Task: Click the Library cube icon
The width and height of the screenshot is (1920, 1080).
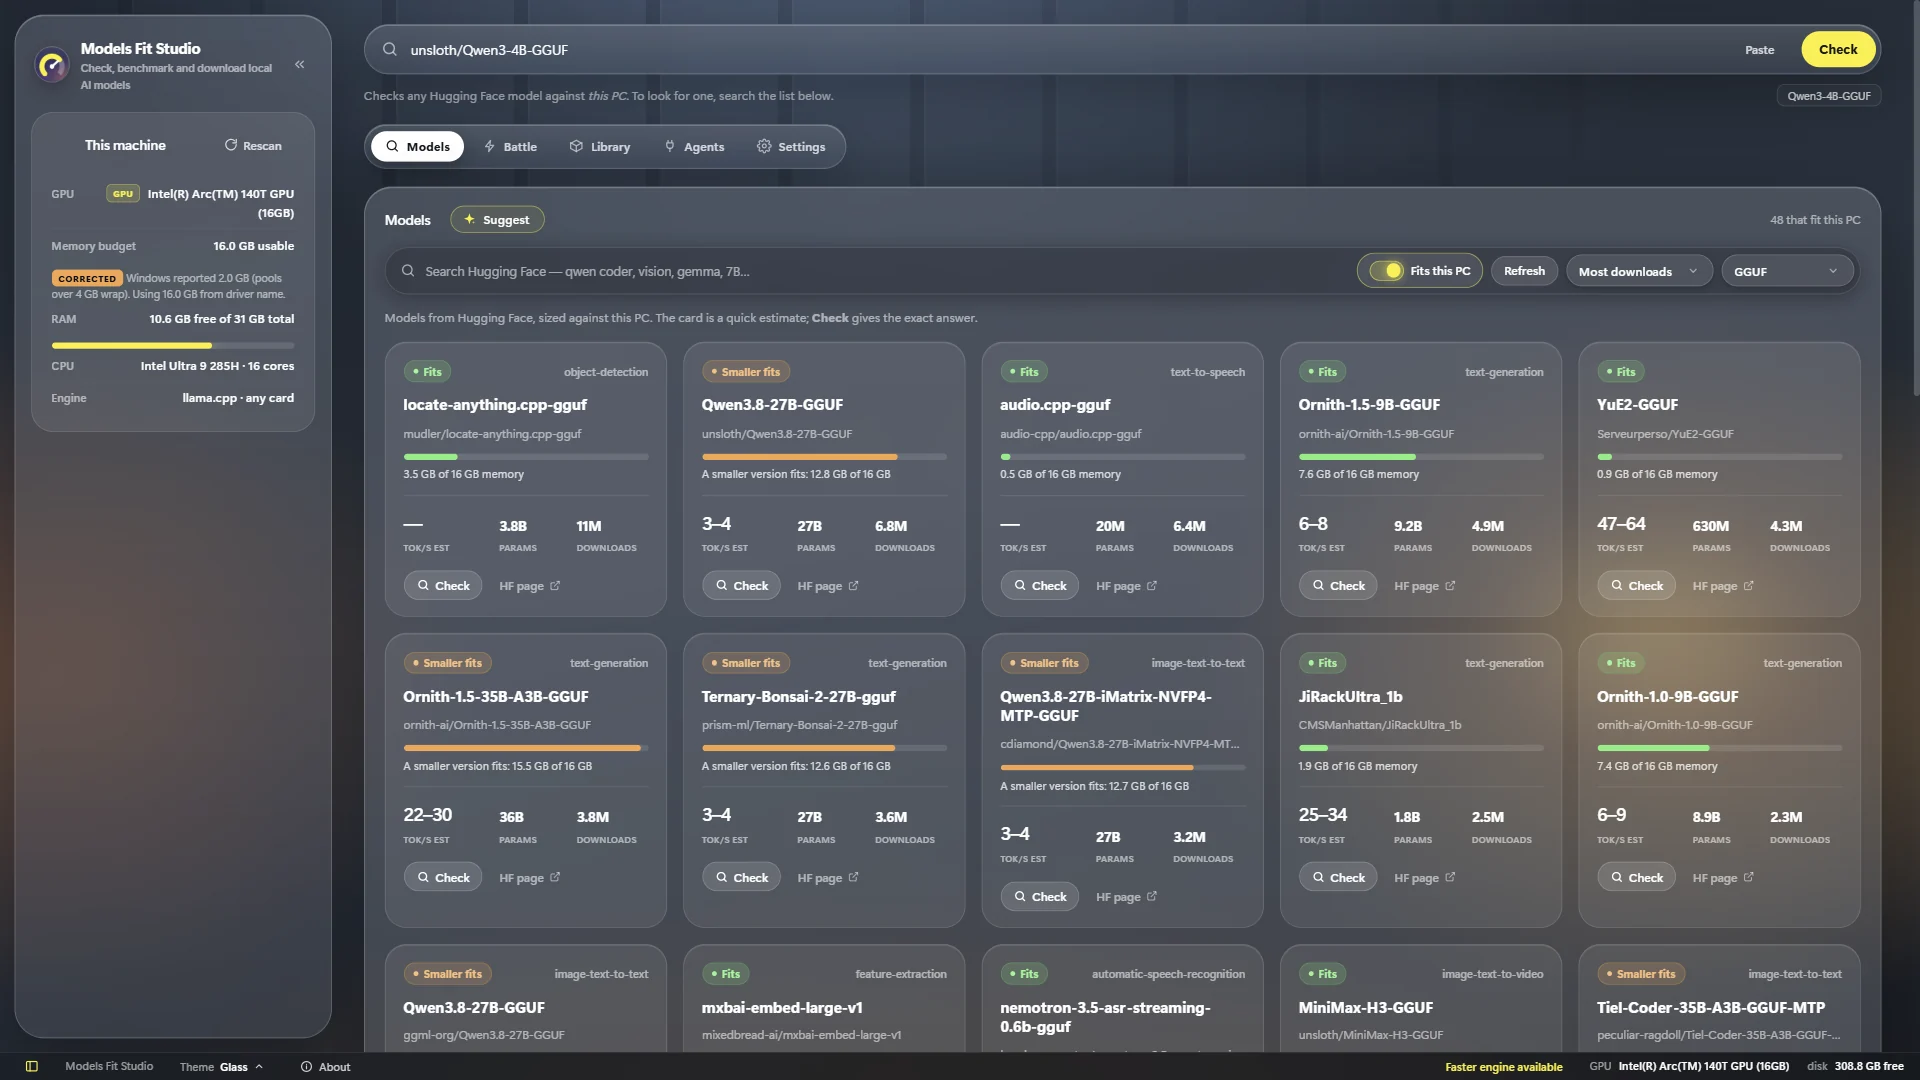Action: click(x=576, y=146)
